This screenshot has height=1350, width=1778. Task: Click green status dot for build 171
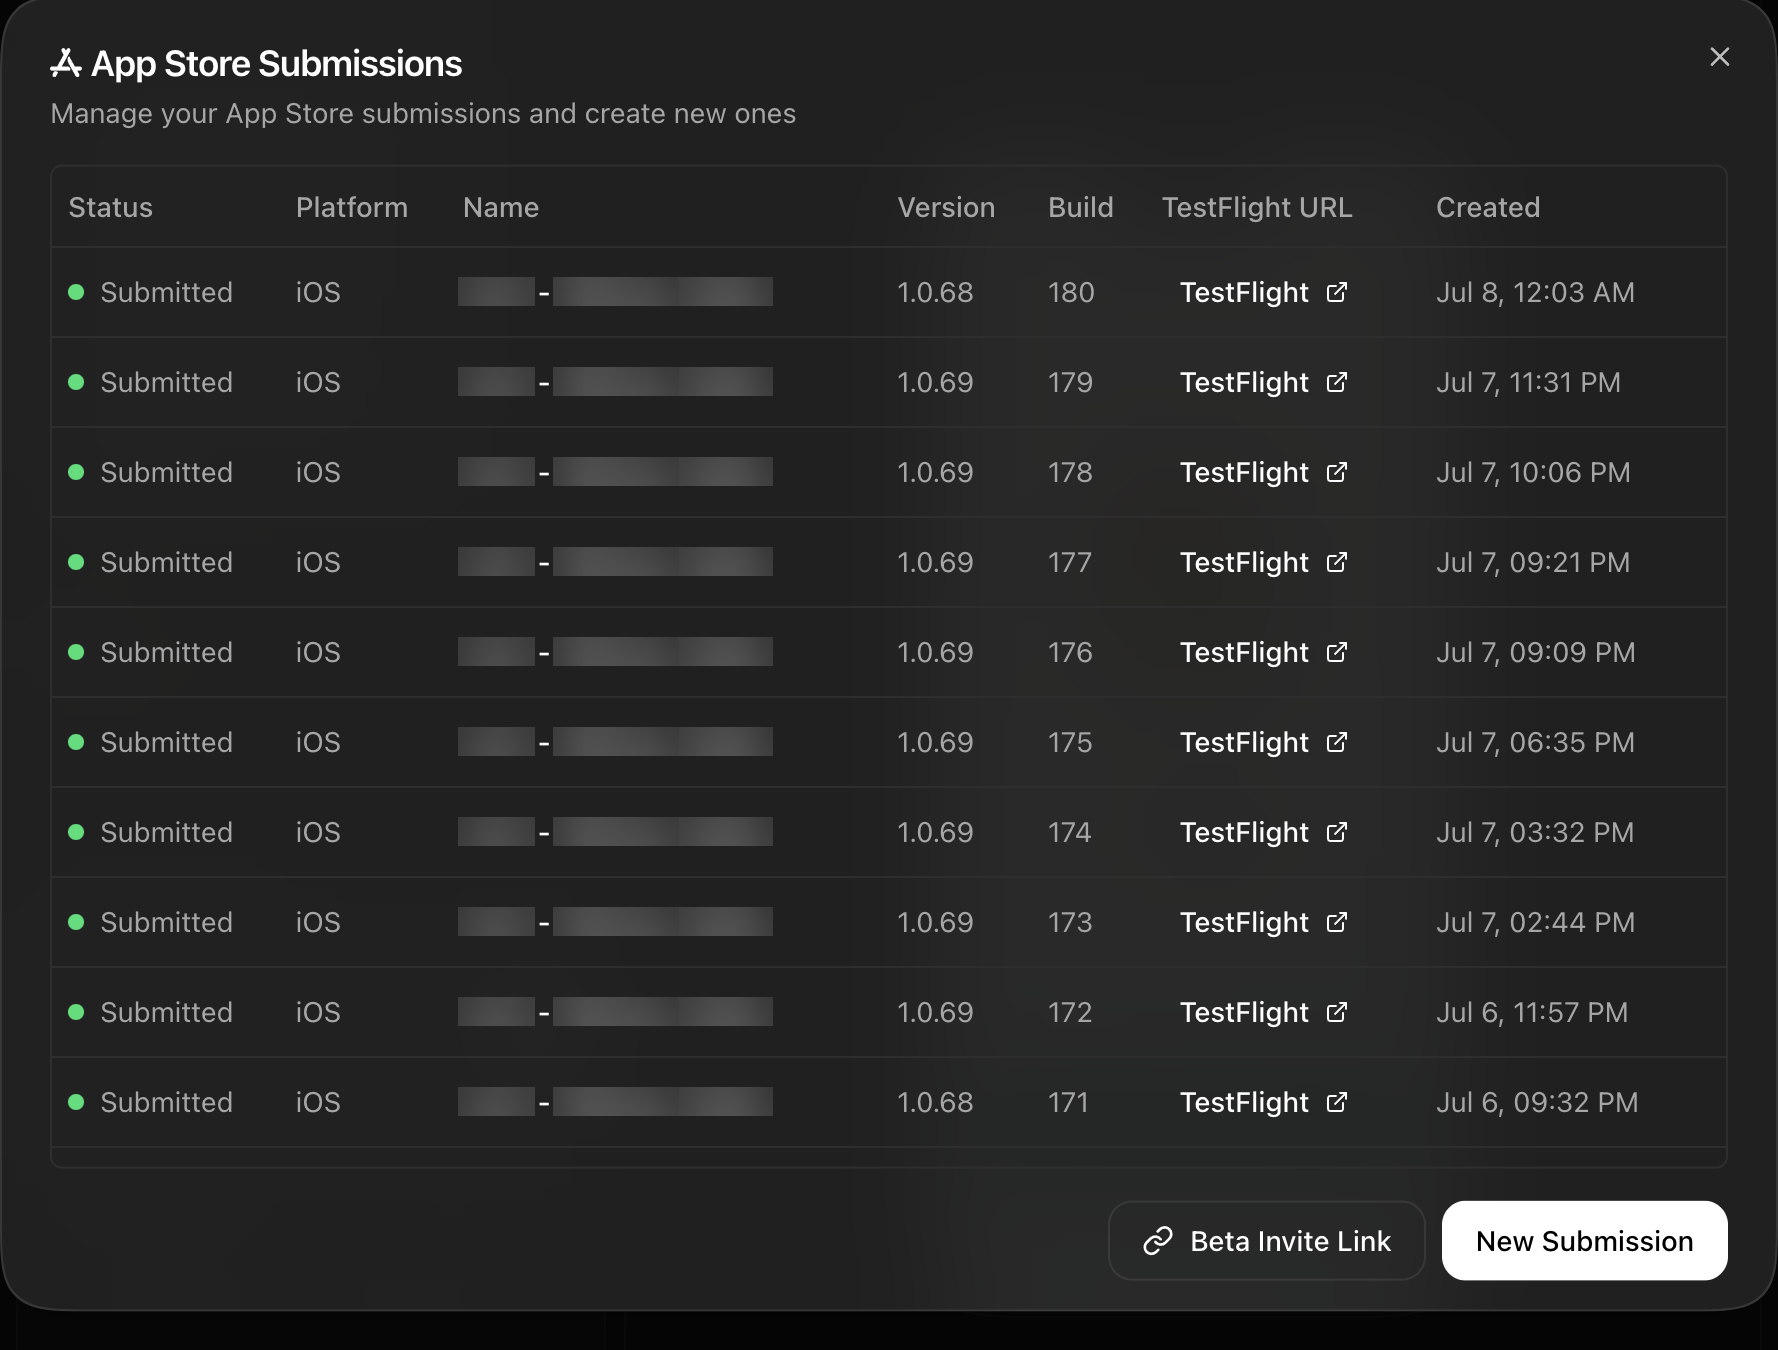76,1102
